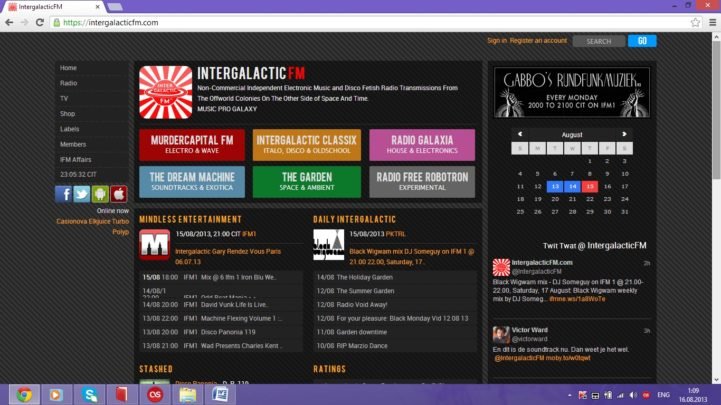Screen dimensions: 721x405
Task: Open the Radio Galaxia channel
Action: coord(422,145)
